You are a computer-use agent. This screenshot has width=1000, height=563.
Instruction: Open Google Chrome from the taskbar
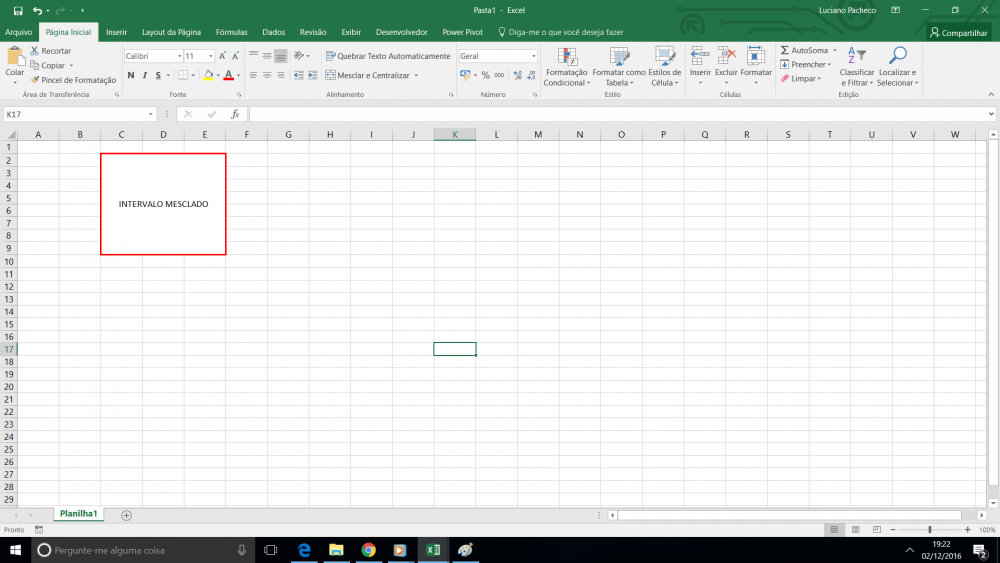tap(368, 550)
